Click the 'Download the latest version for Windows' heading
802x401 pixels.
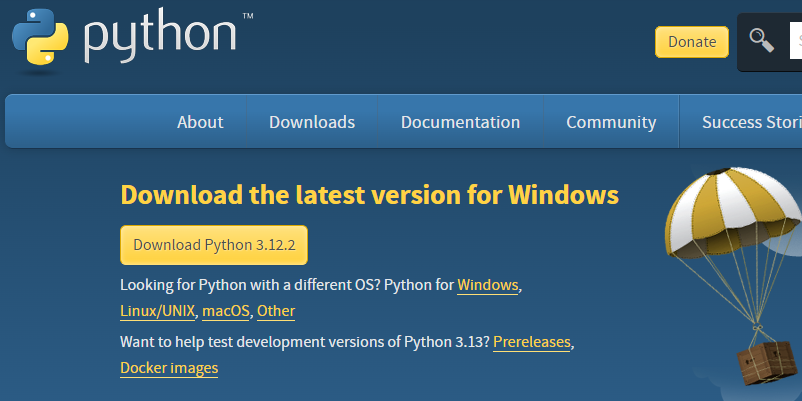[x=369, y=195]
